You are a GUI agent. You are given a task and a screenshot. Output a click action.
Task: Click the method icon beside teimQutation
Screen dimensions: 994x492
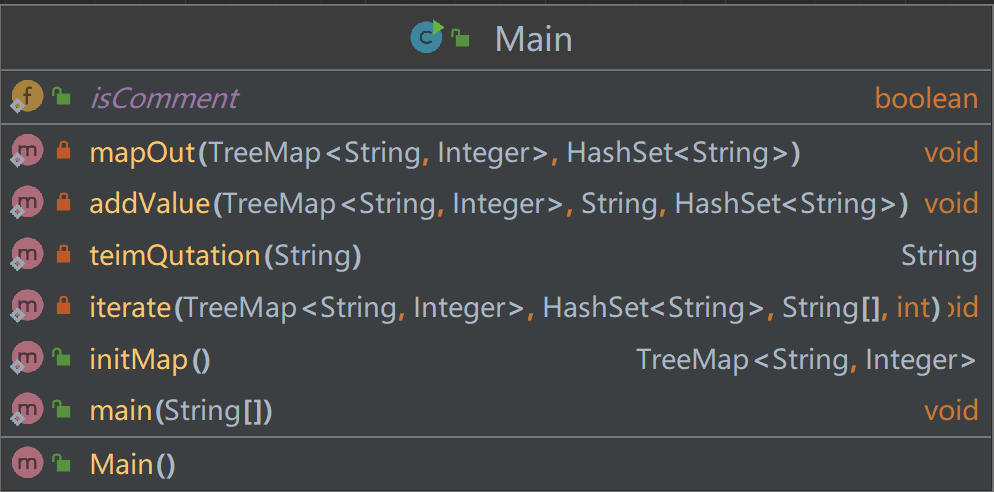[27, 256]
